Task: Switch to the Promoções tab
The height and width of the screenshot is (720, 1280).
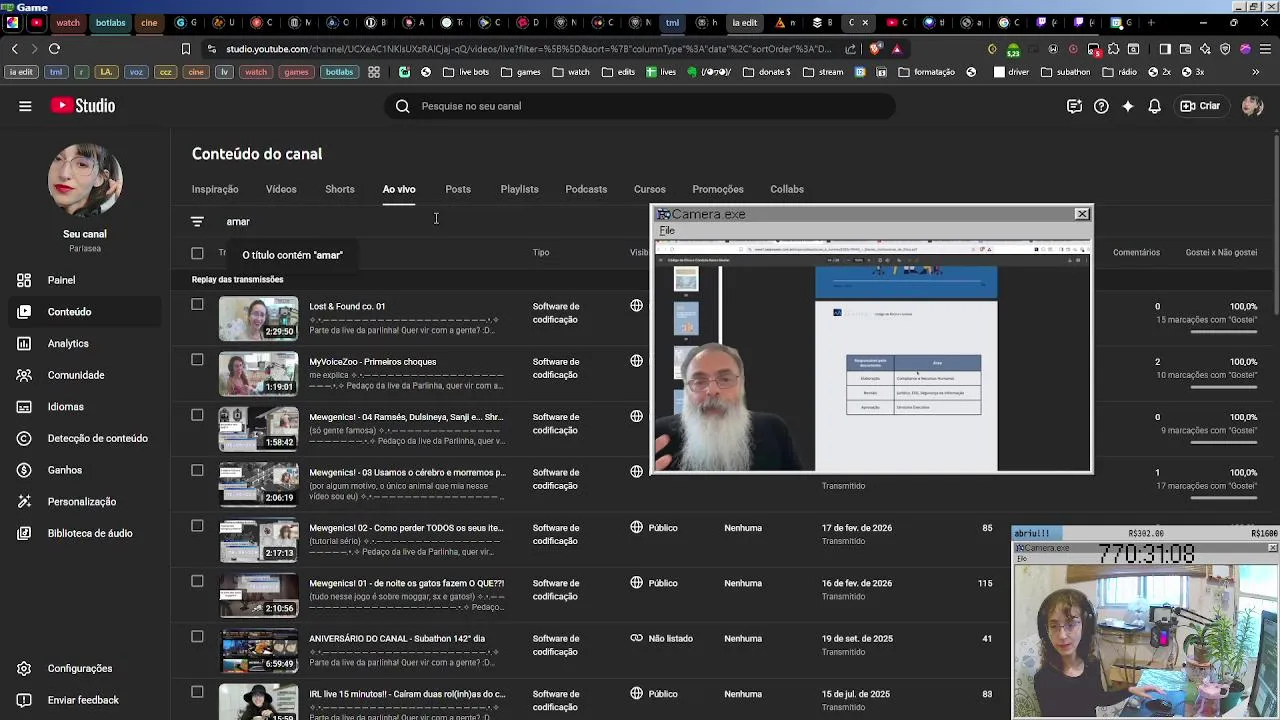Action: [718, 189]
